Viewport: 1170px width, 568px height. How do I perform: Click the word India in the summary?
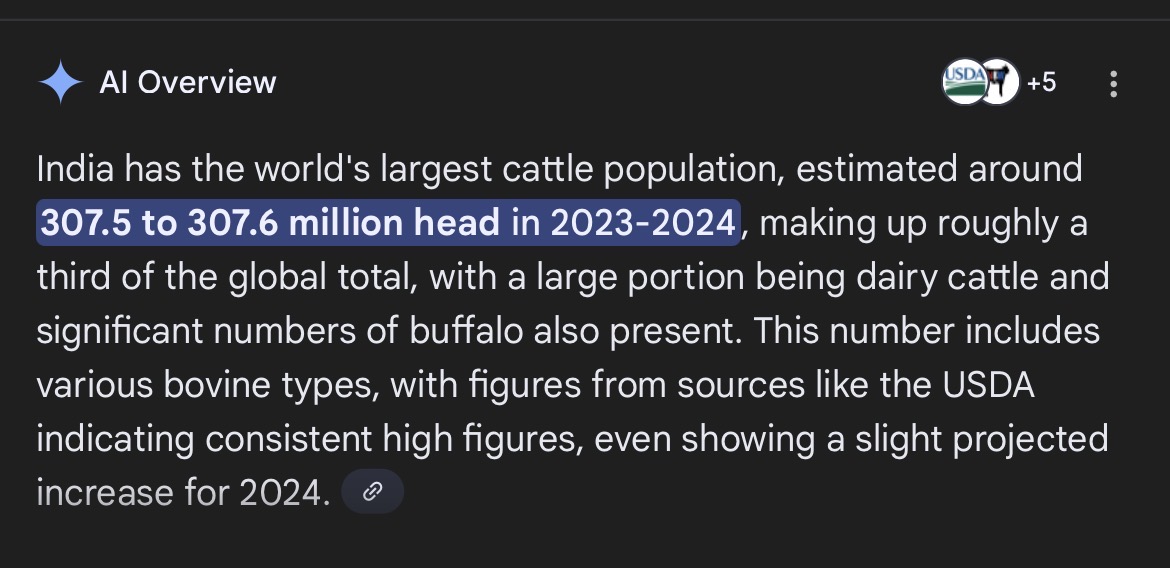76,168
